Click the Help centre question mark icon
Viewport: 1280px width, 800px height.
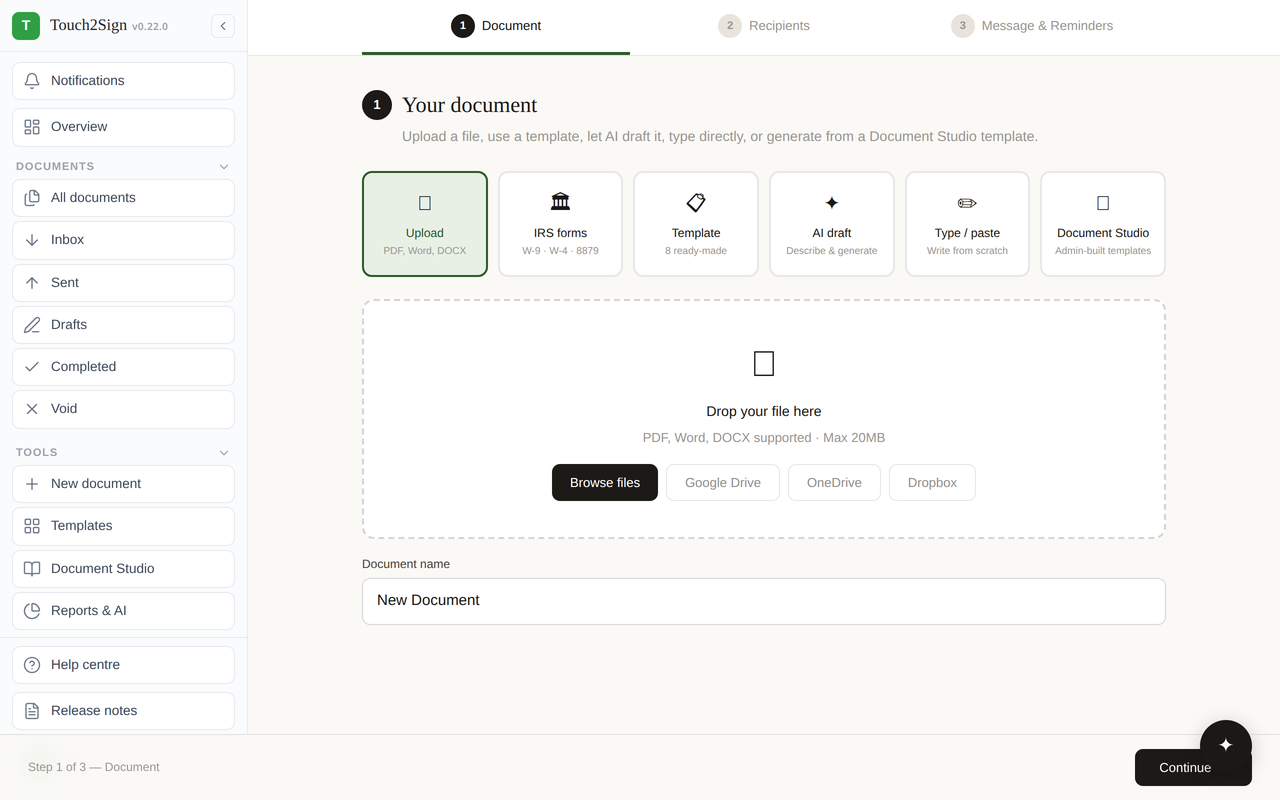coord(32,665)
